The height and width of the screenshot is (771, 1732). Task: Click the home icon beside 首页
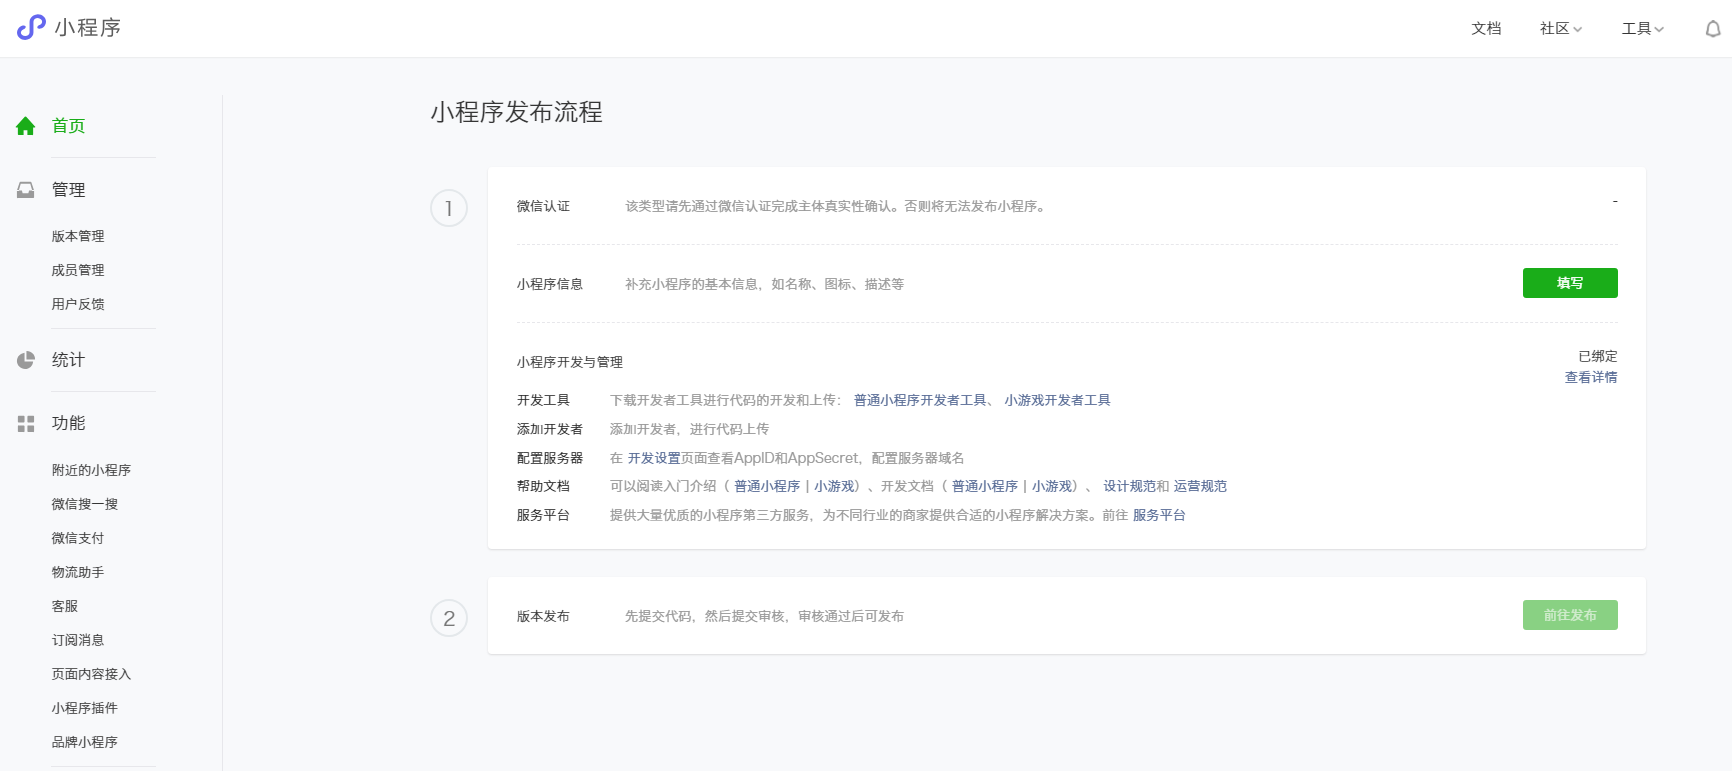pyautogui.click(x=26, y=126)
